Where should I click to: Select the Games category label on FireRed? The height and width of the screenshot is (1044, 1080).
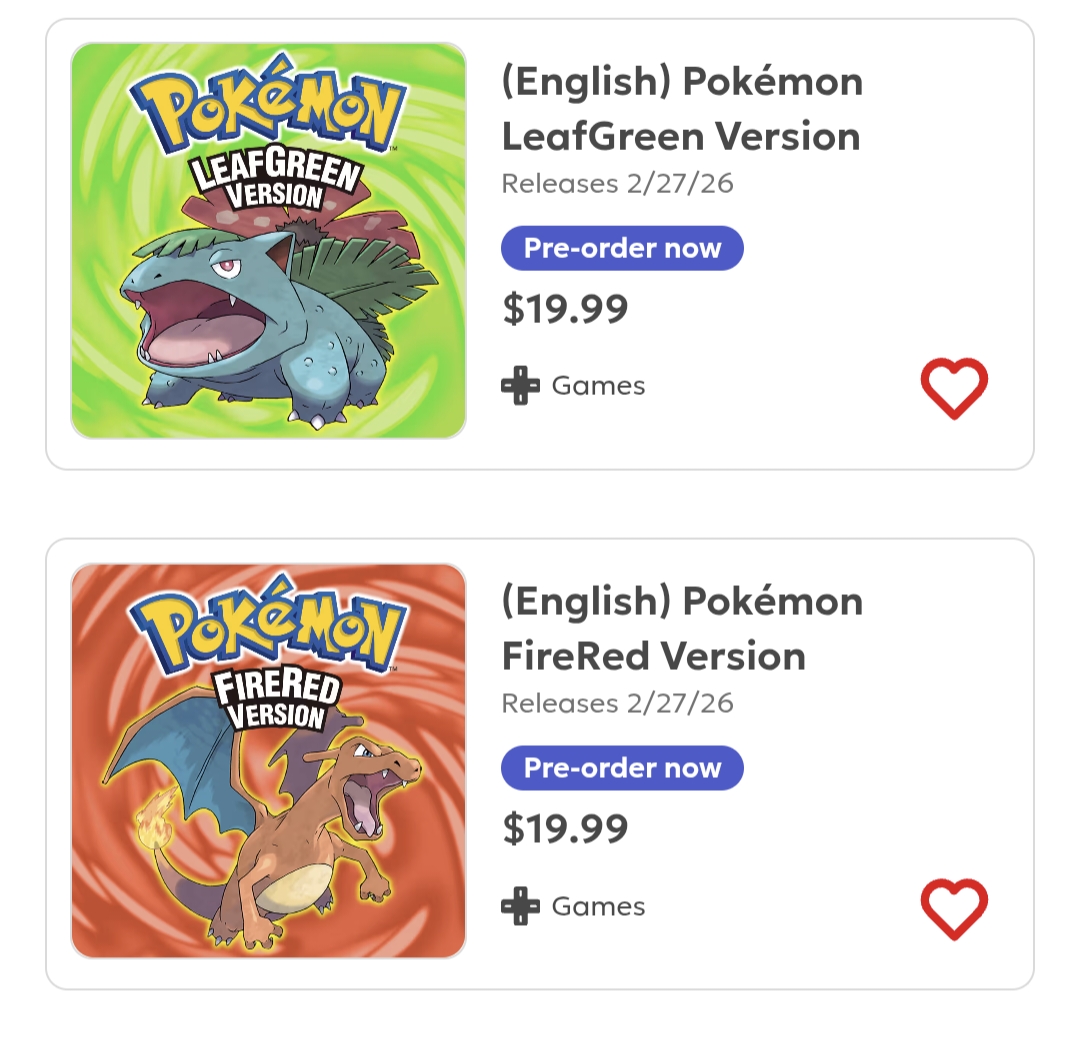(598, 907)
